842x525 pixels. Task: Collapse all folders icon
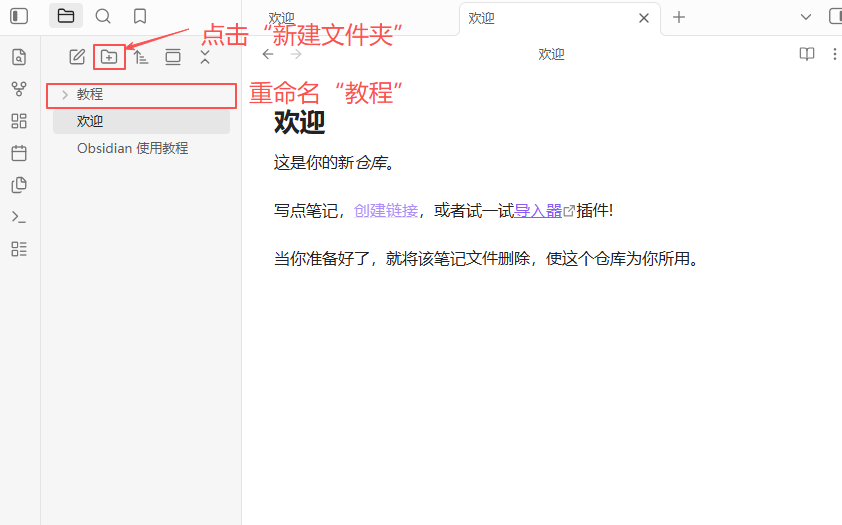point(205,56)
